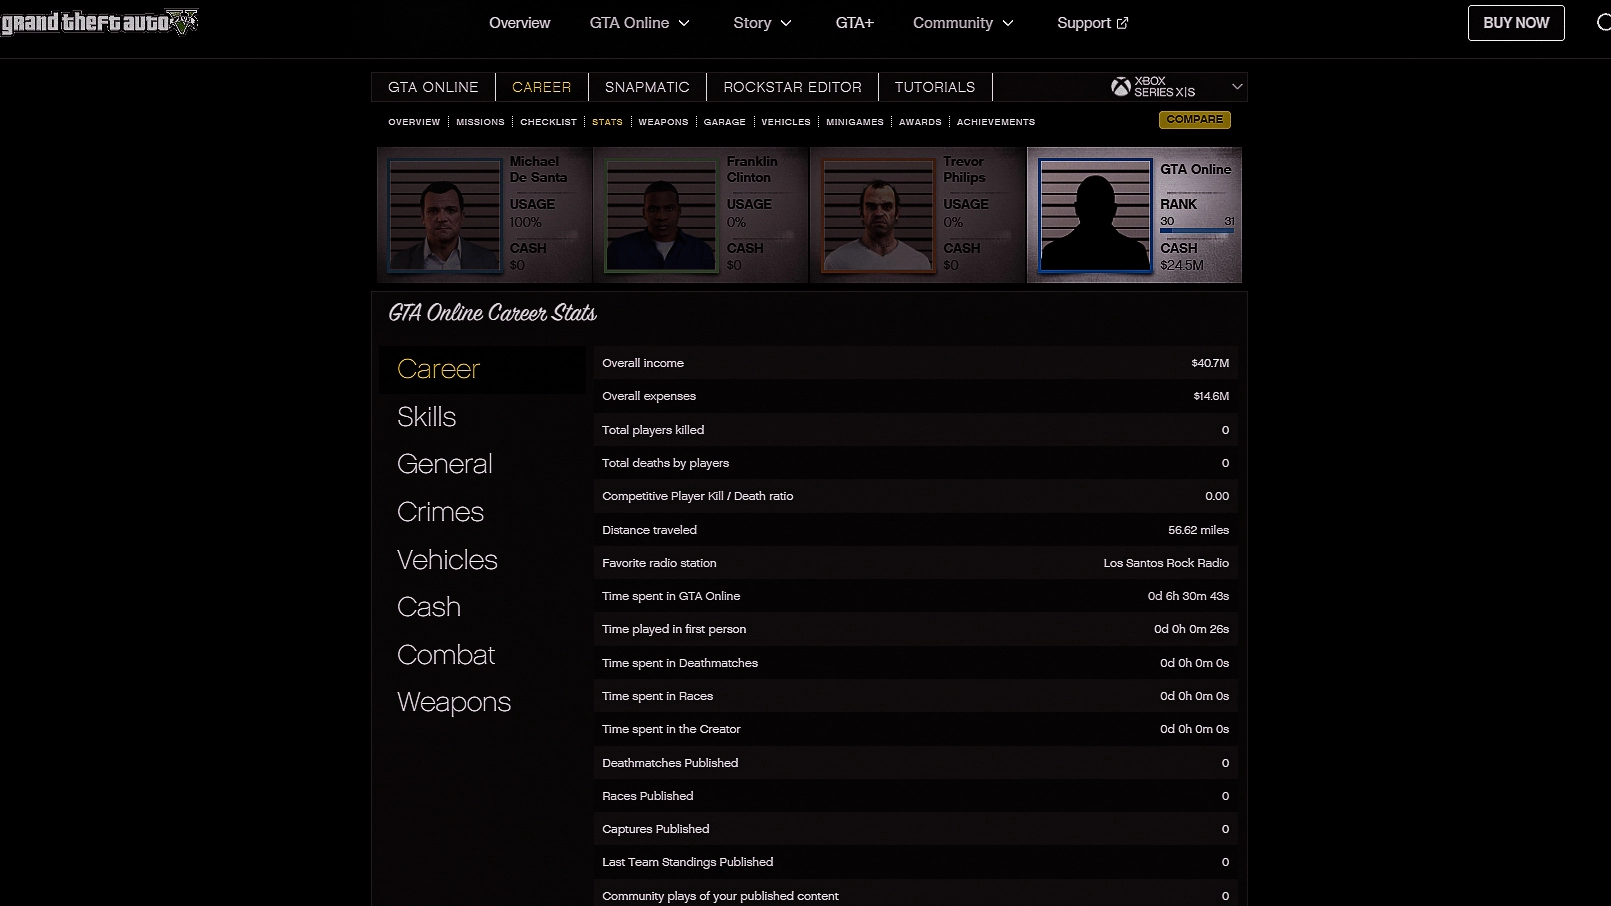Select the ACHIEVEMENTS sub-tab
The image size is (1611, 906).
tap(996, 122)
